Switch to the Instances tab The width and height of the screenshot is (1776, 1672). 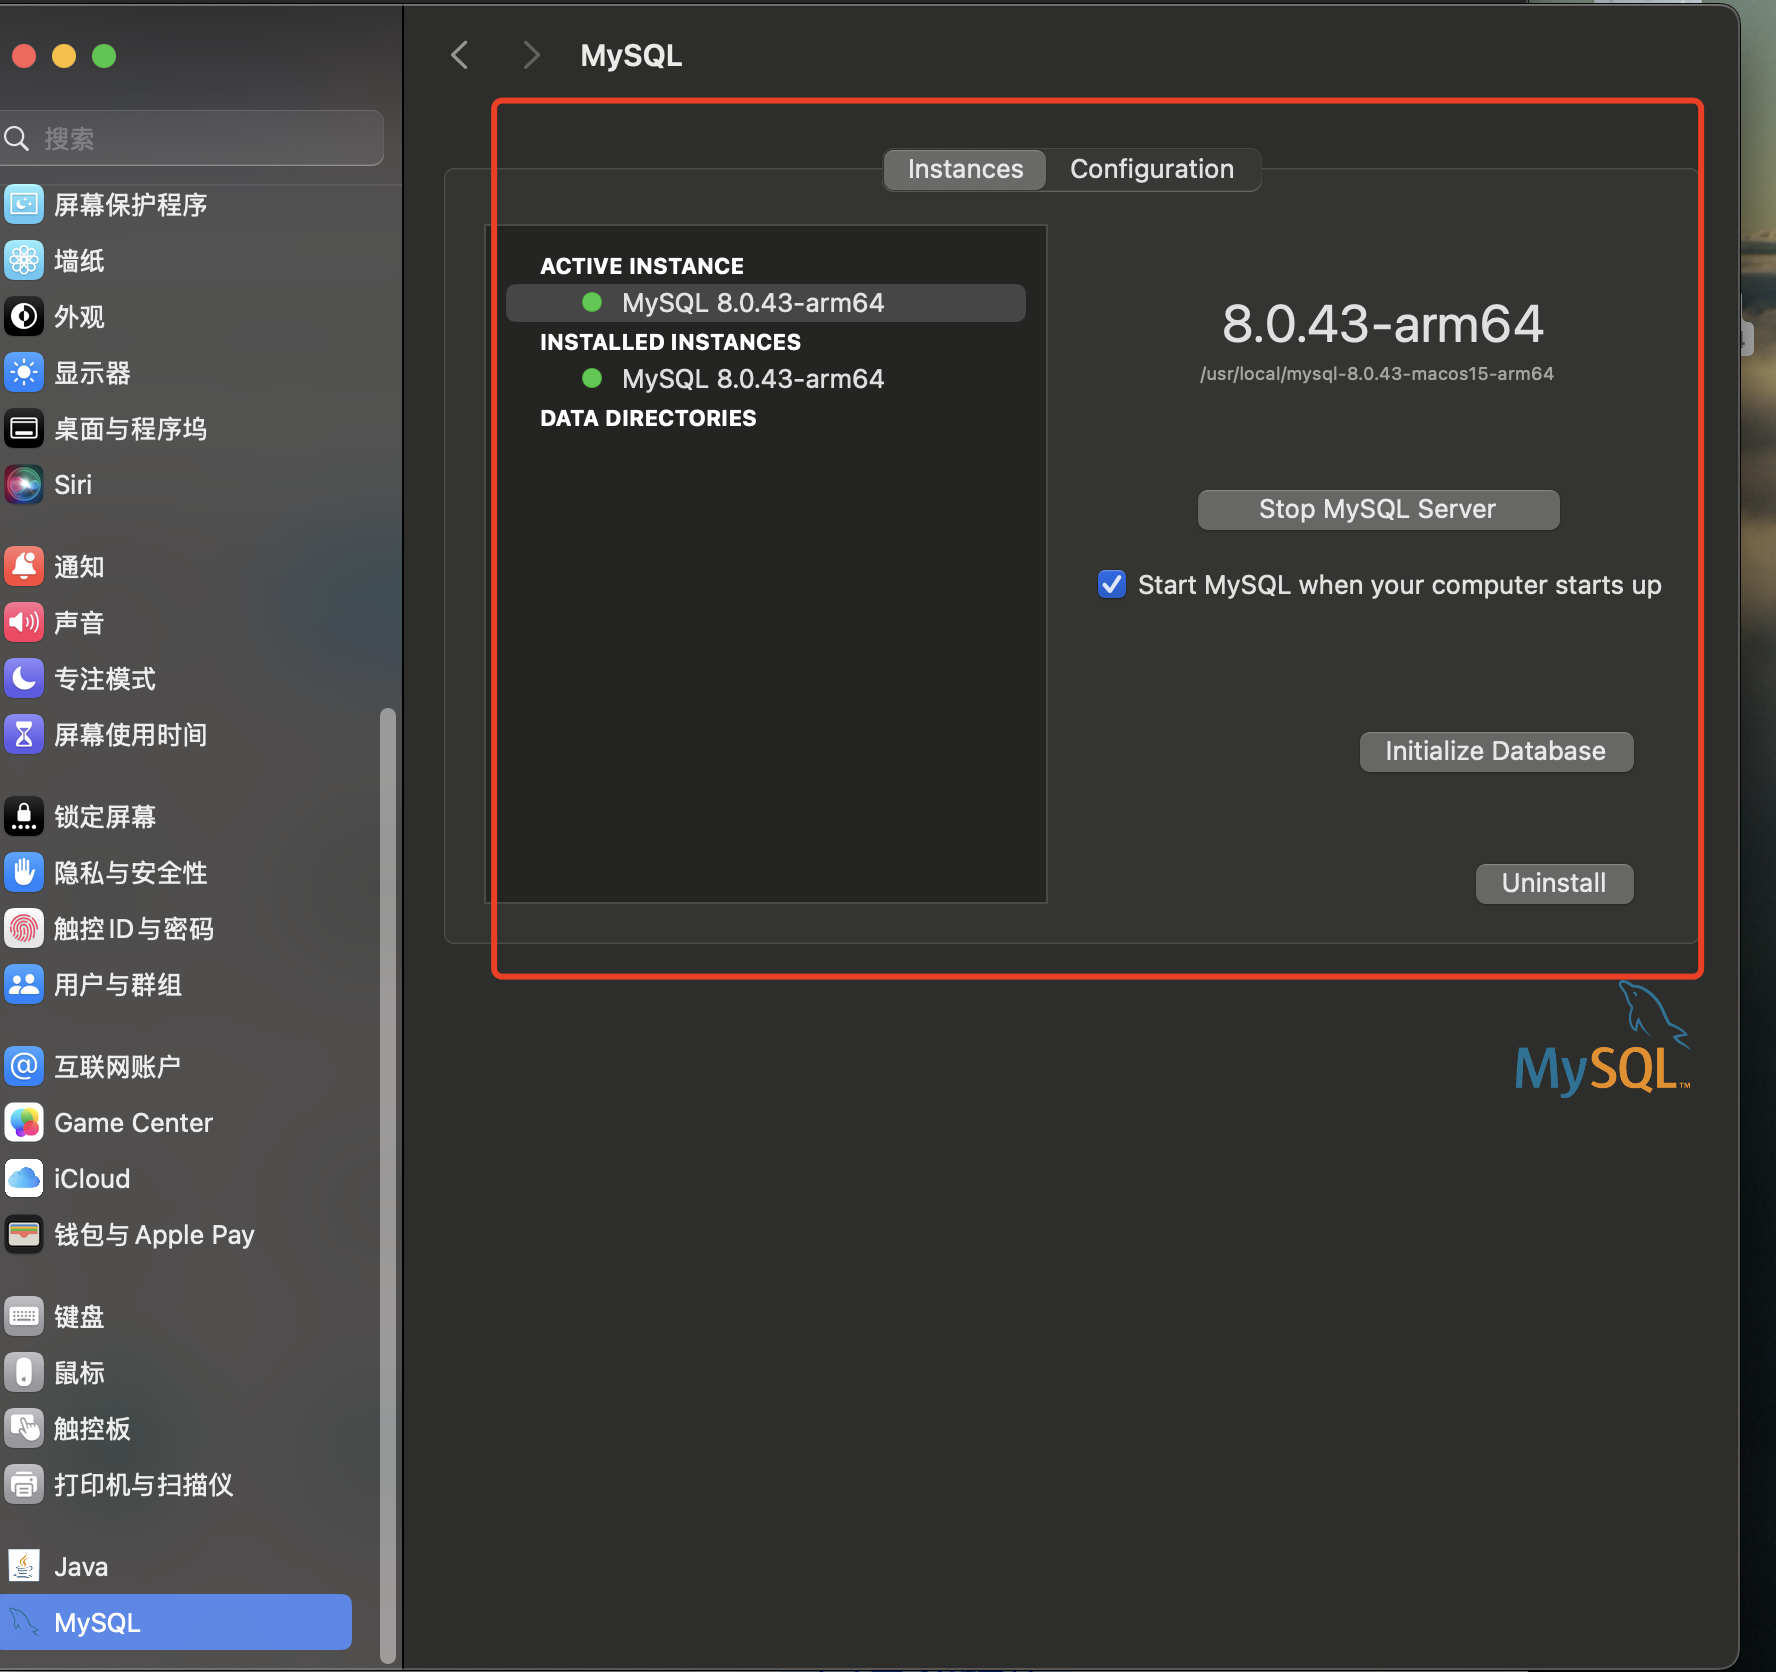tap(965, 169)
